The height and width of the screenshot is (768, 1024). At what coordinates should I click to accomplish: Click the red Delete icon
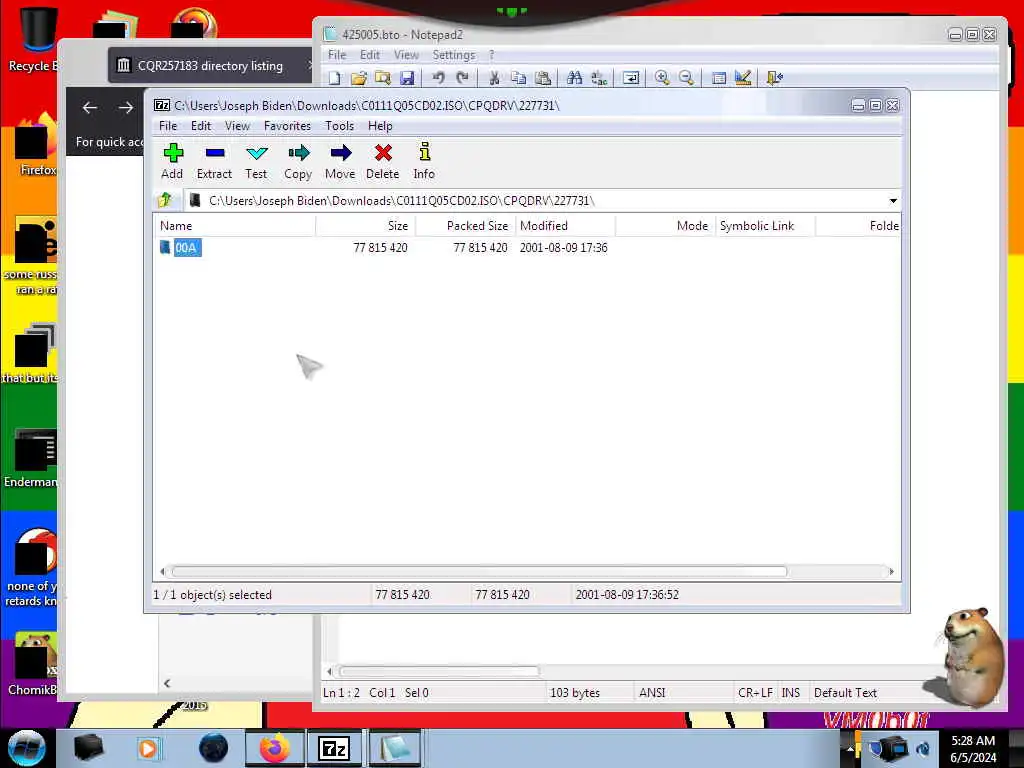click(x=383, y=161)
